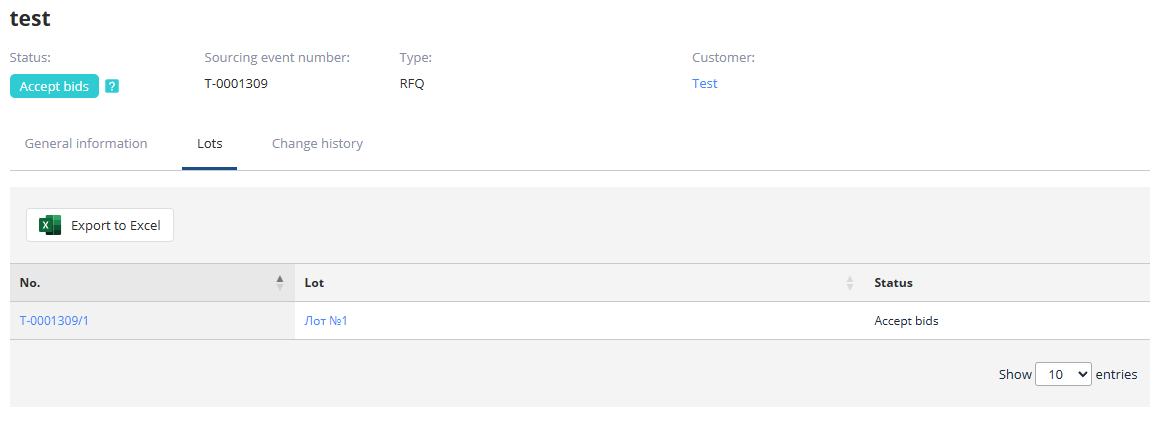Sort table by Lot column header
Image resolution: width=1168 pixels, height=421 pixels.
pos(314,283)
